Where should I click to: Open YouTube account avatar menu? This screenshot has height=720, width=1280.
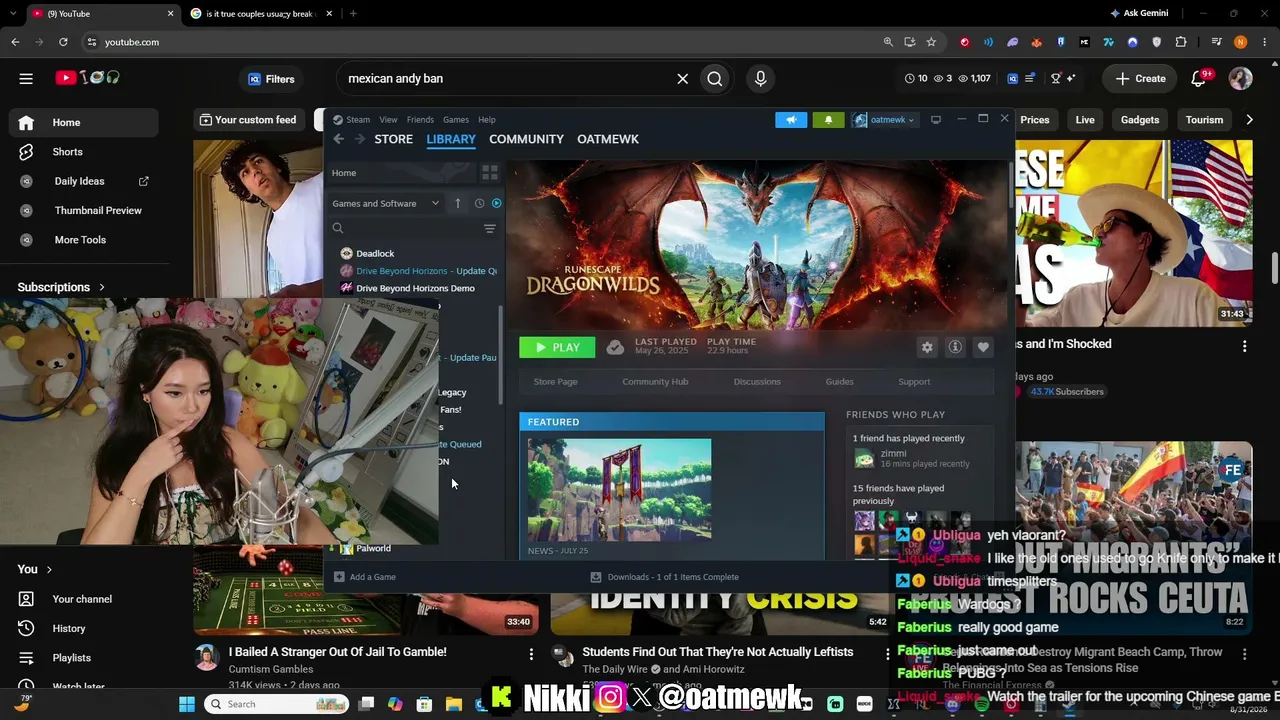(x=1241, y=78)
